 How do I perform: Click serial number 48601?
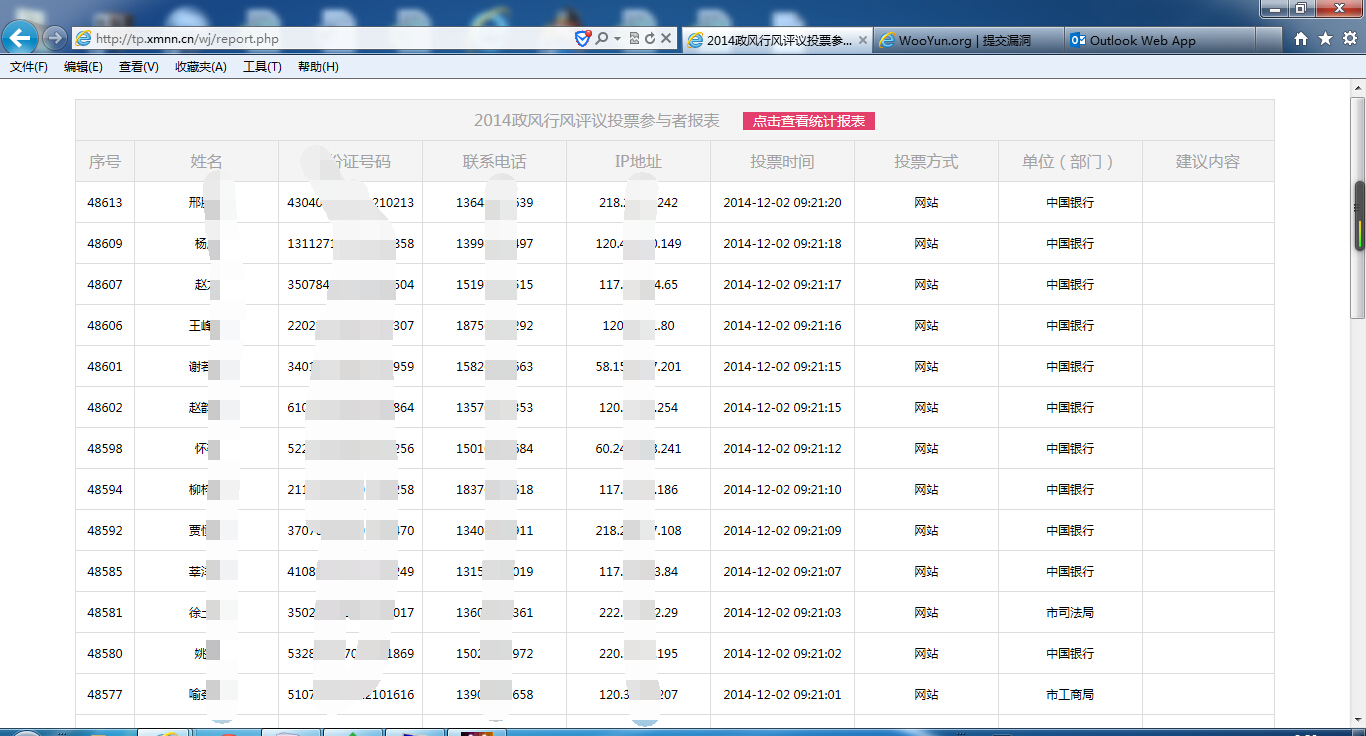[x=105, y=366]
